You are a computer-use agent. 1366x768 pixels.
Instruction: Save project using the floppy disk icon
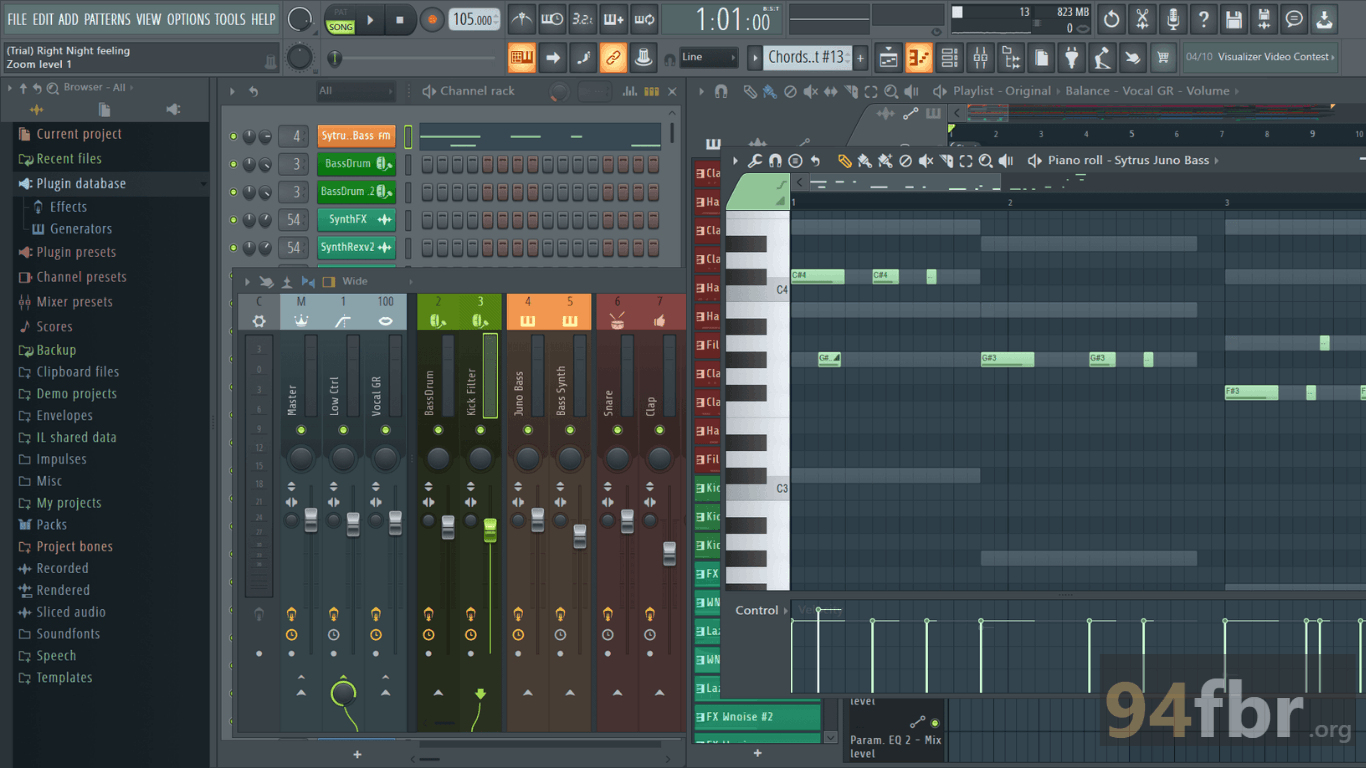1234,18
